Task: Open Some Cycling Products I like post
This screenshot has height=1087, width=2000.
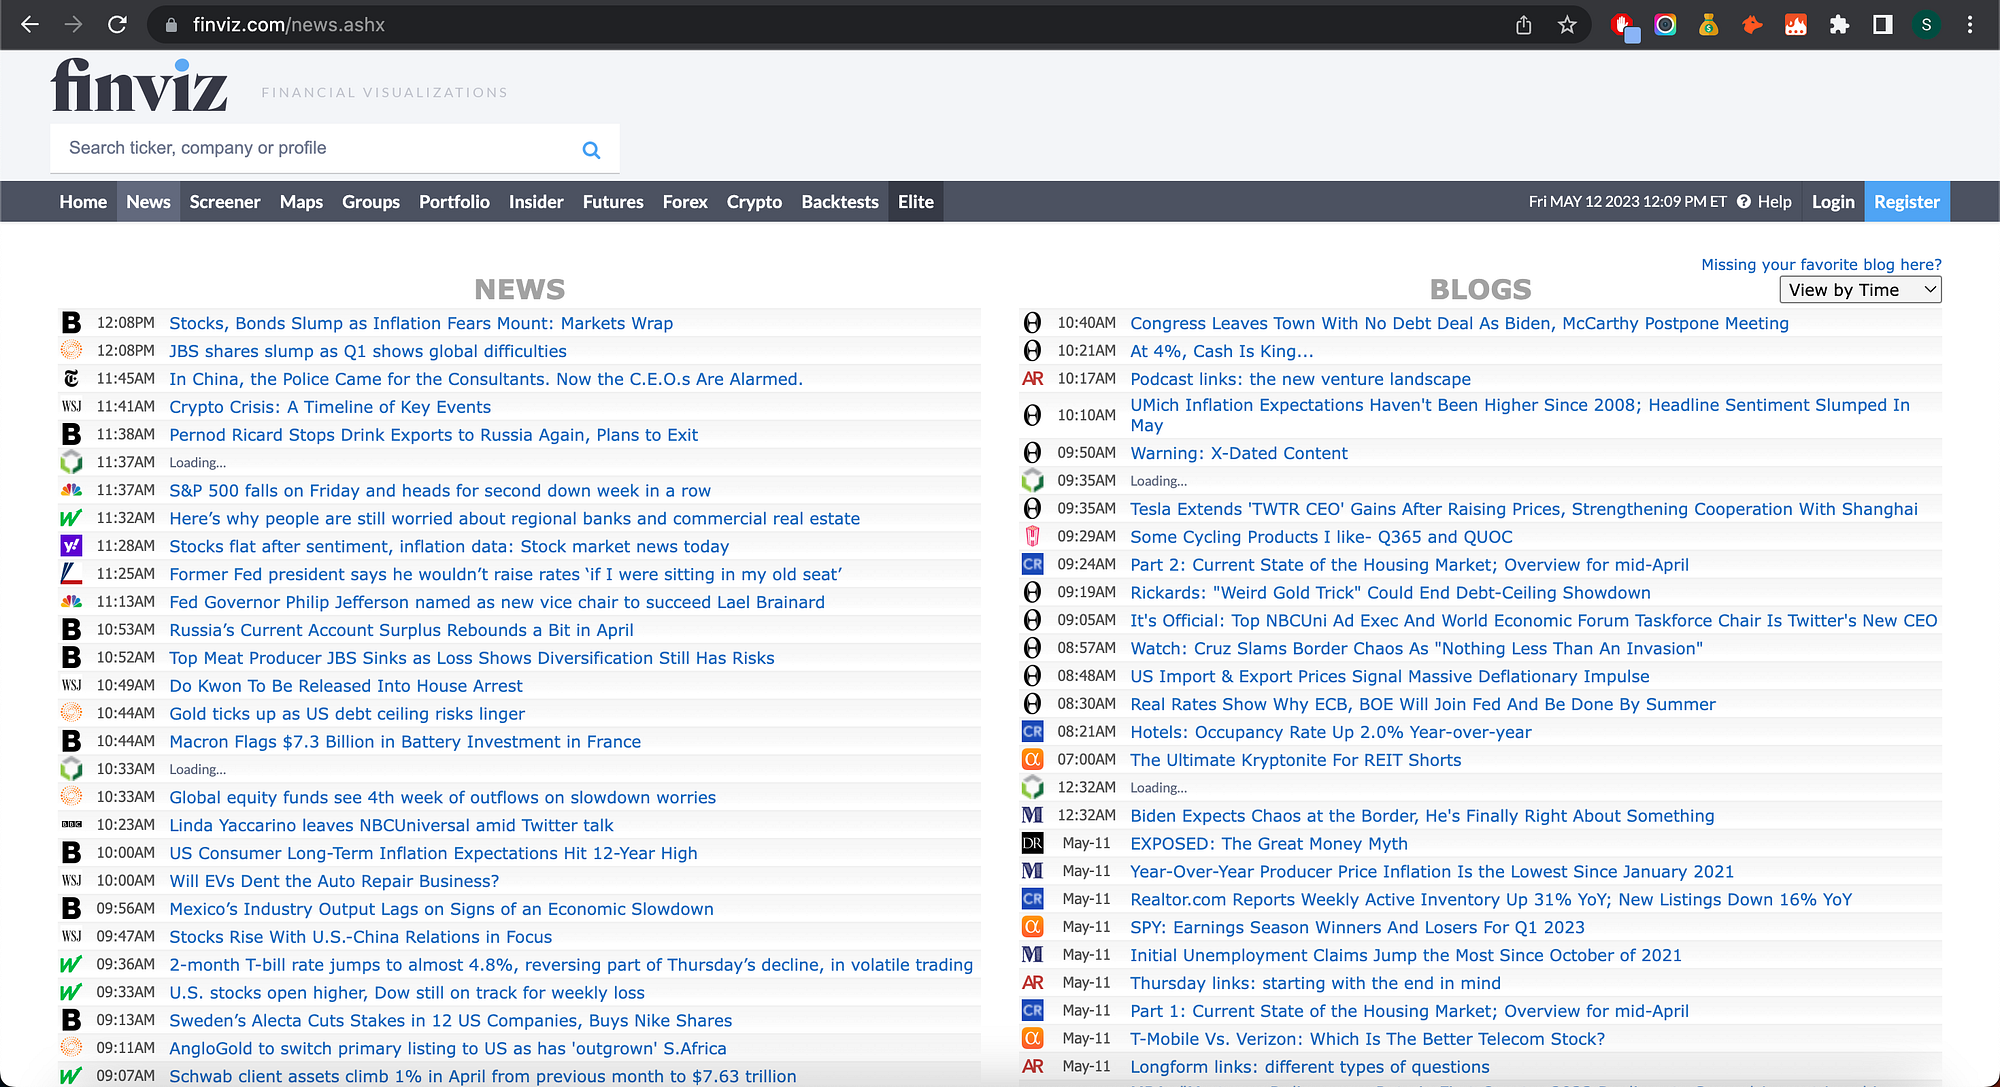Action: click(x=1321, y=537)
